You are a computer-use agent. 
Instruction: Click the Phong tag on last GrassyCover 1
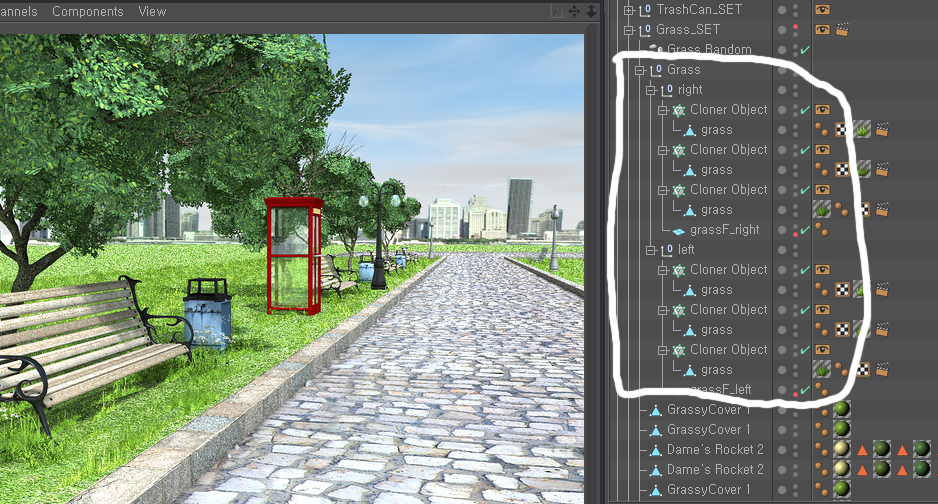[823, 489]
